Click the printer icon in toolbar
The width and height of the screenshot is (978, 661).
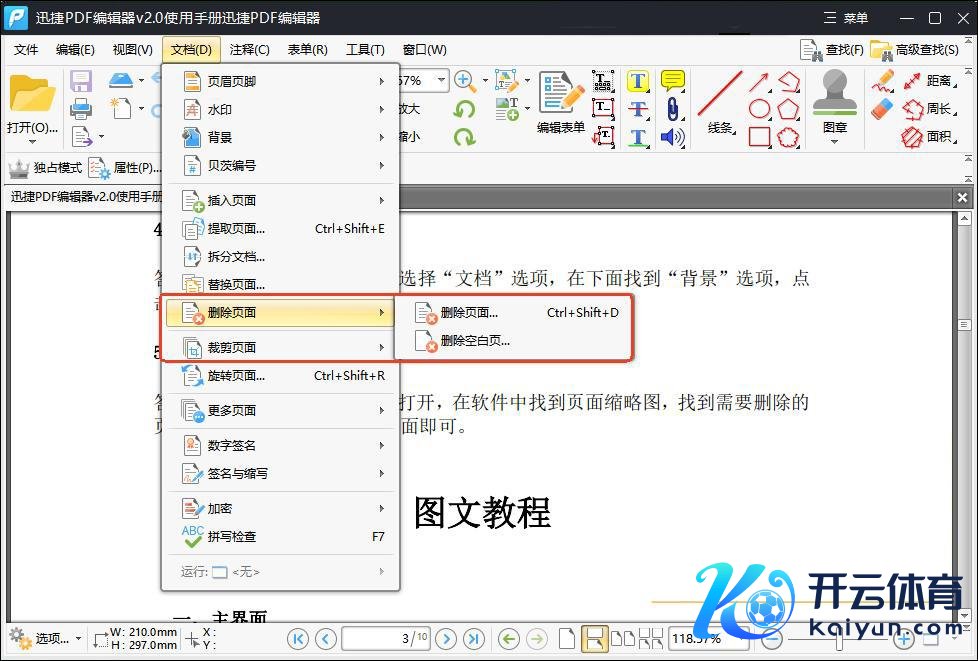(81, 108)
